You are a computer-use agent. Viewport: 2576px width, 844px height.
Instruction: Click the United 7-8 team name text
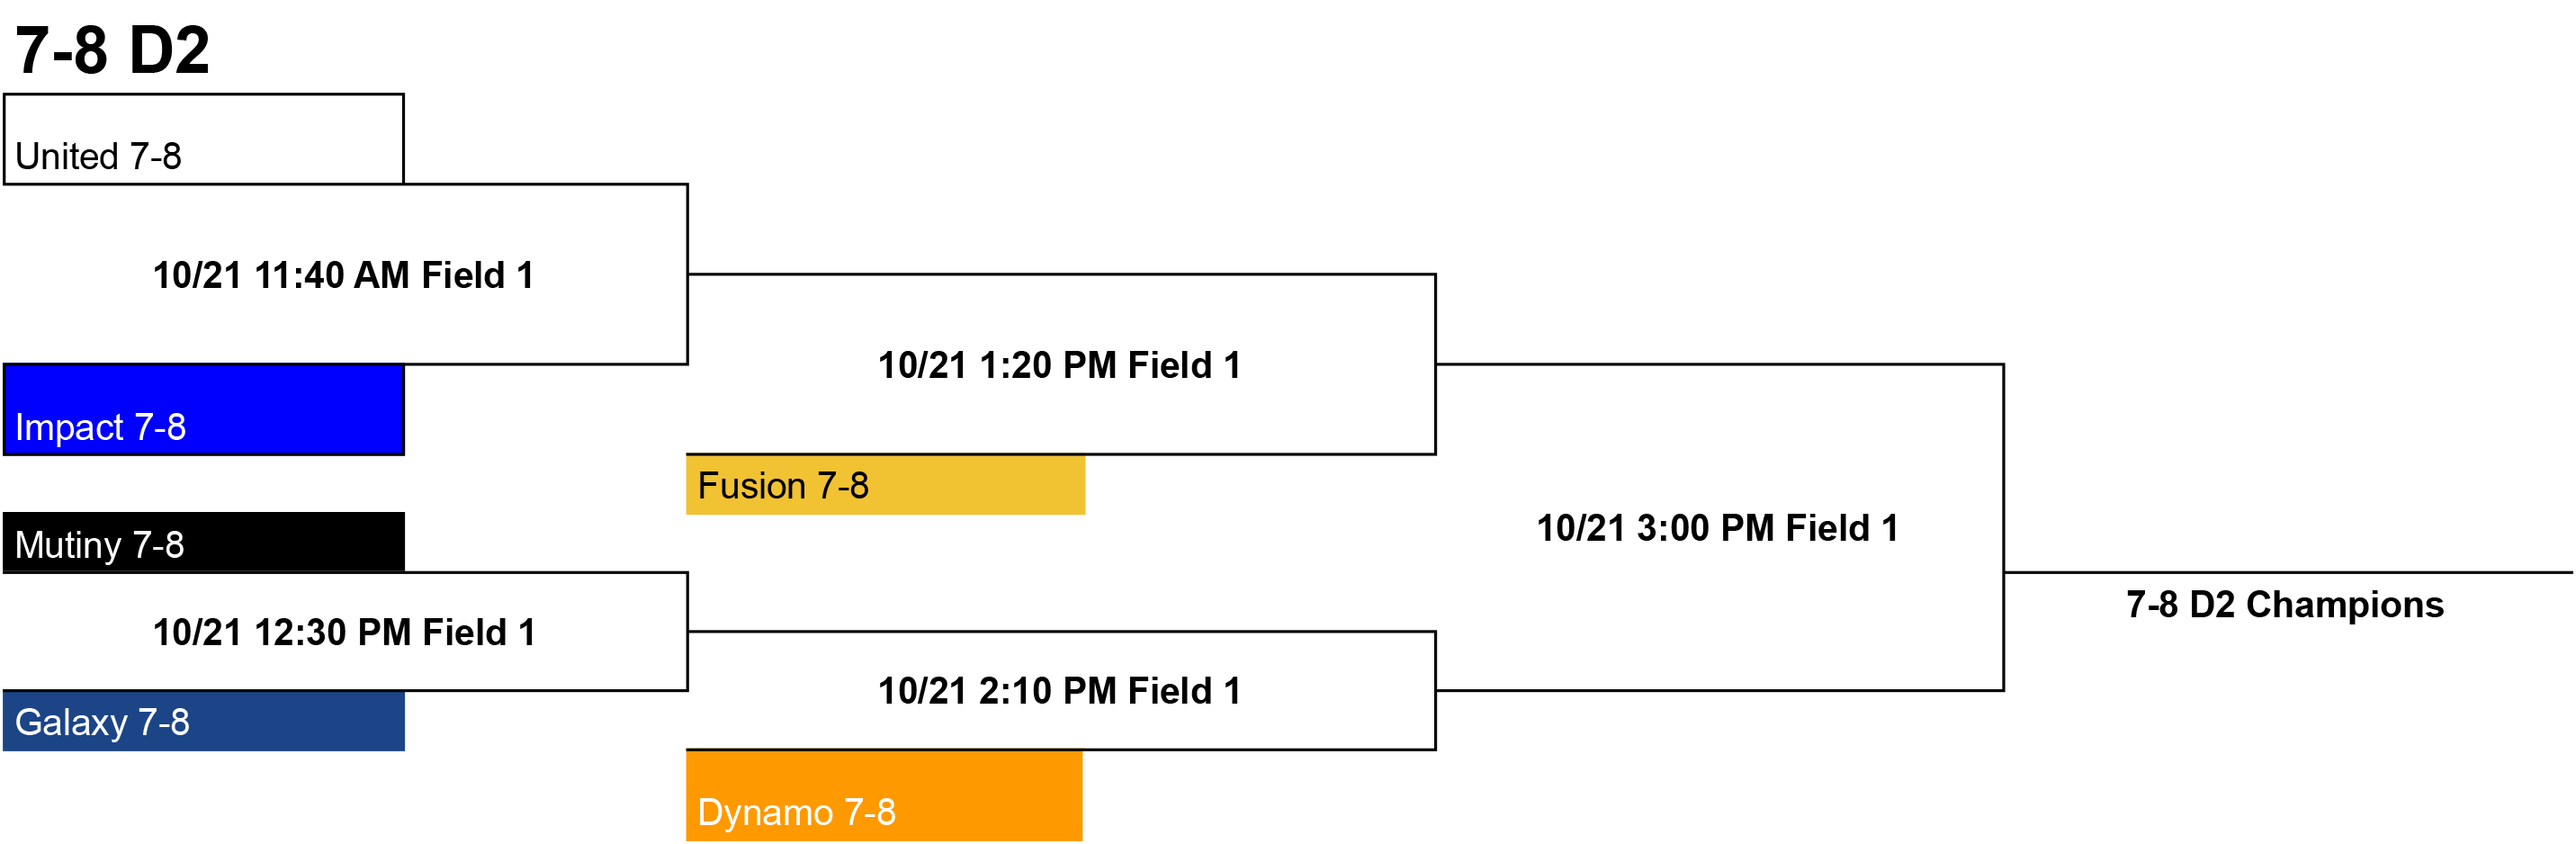[x=98, y=157]
